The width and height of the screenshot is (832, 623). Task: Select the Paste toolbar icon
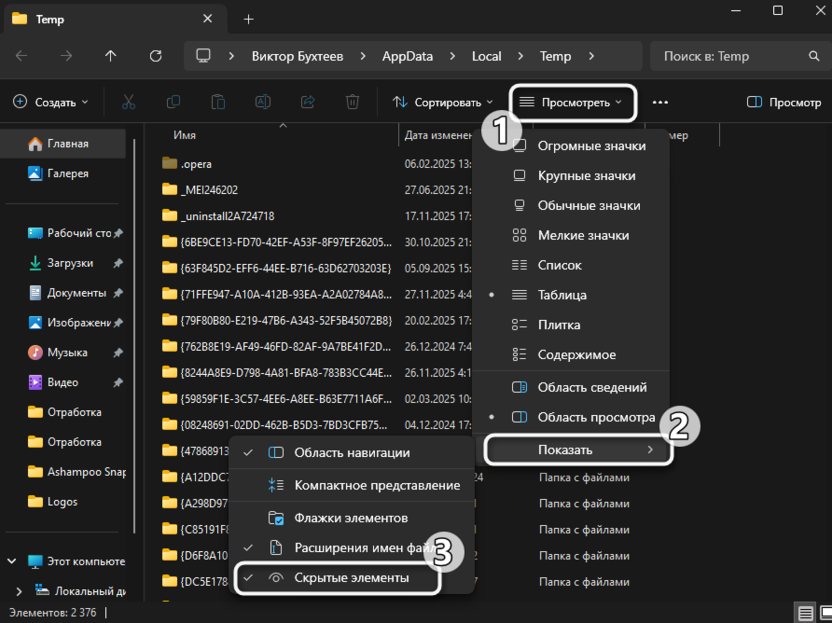218,102
